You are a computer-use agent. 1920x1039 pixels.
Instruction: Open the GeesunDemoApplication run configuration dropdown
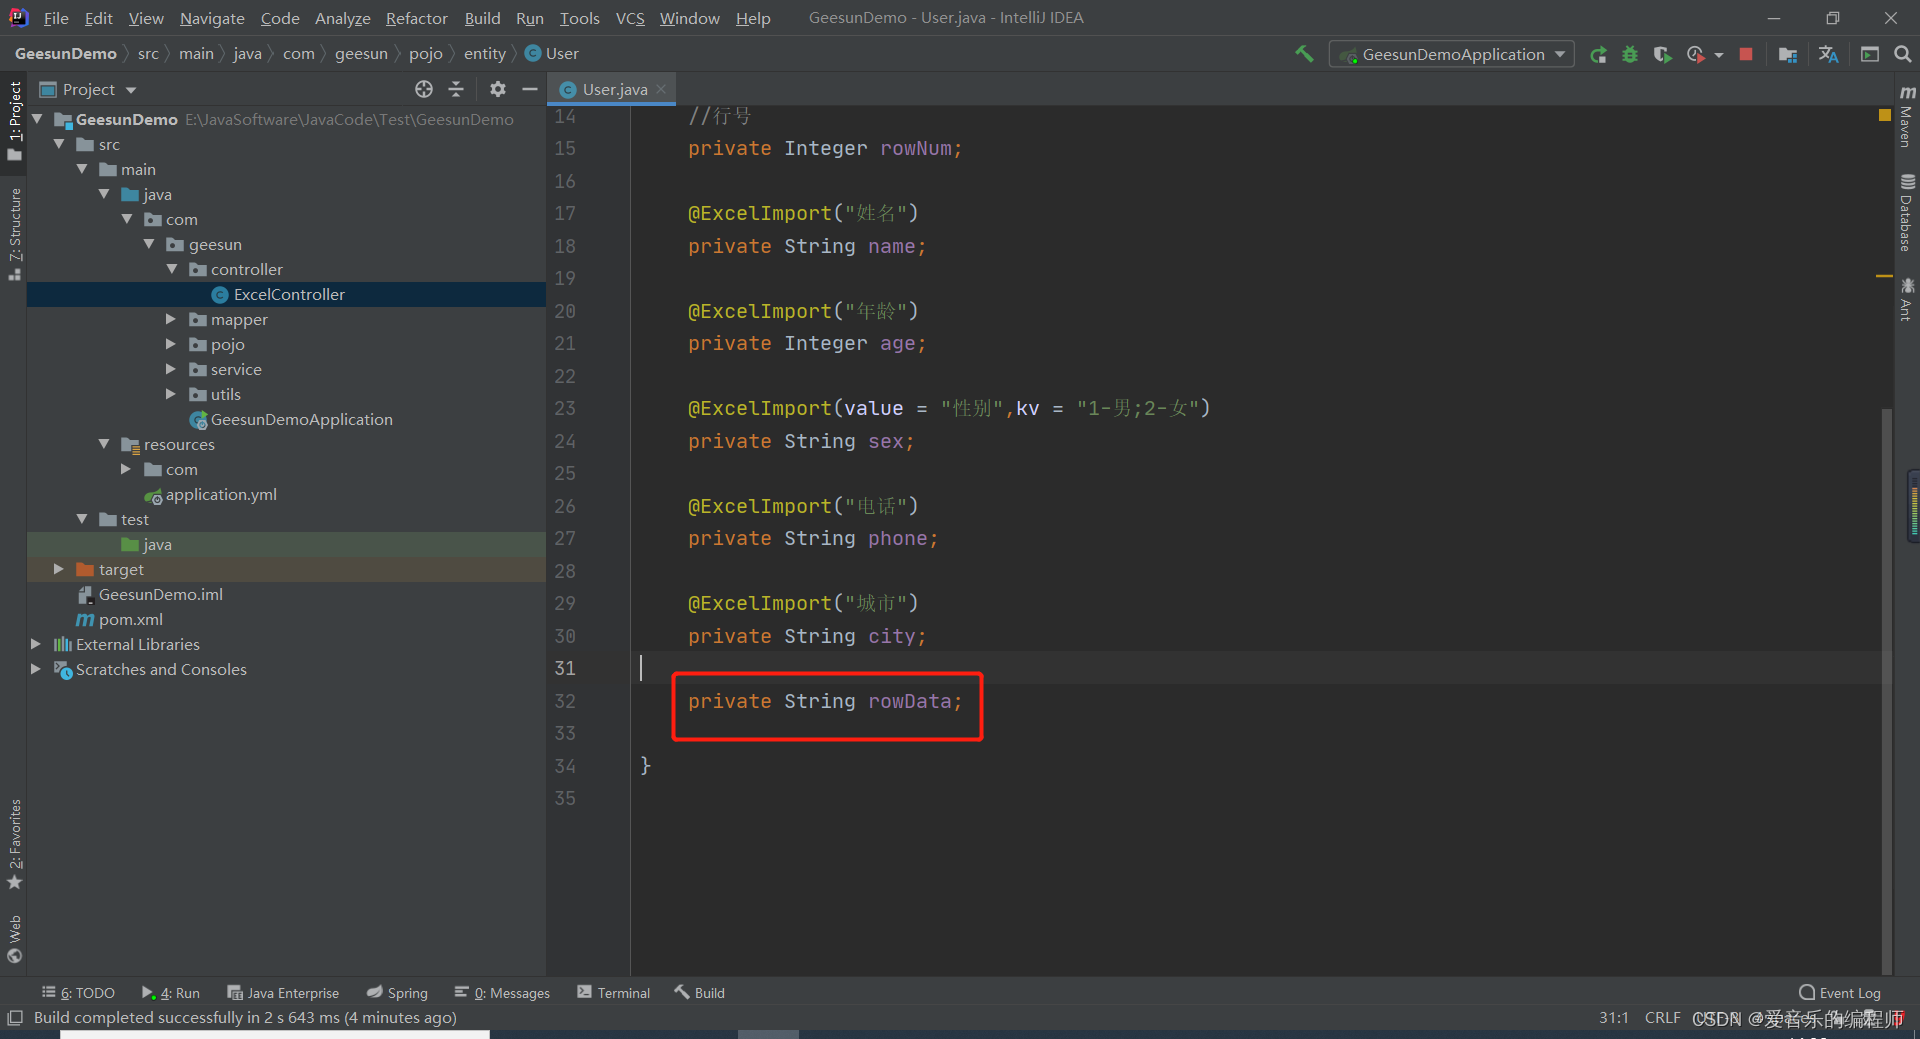pos(1451,54)
